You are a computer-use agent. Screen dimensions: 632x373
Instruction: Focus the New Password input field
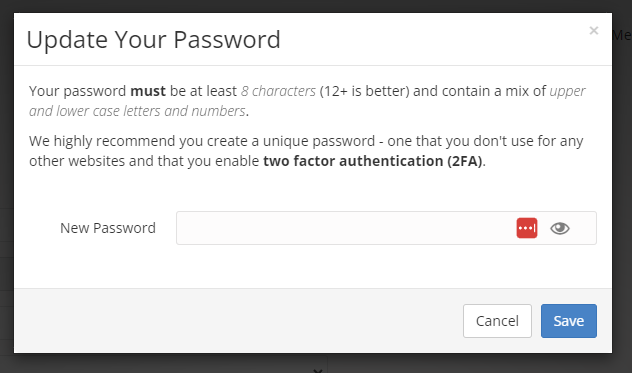coord(386,228)
